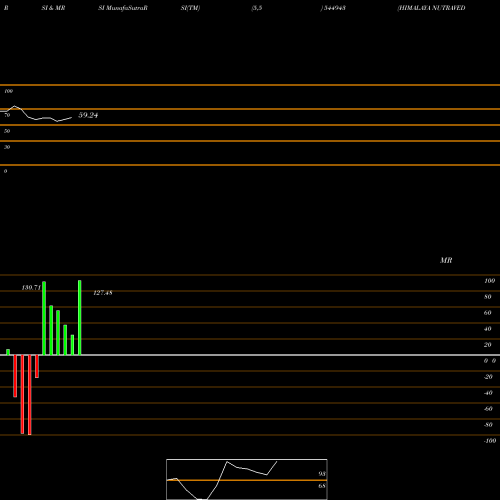Open the mini RSI preview chart thumbnail
The image size is (500, 500).
tap(247, 479)
